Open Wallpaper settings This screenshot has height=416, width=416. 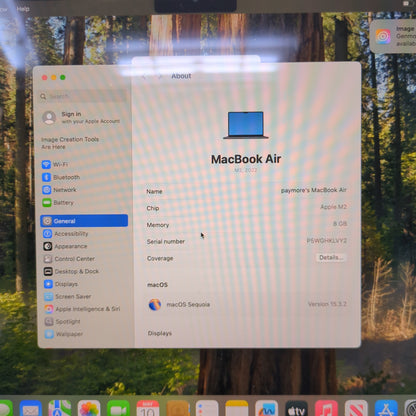(x=64, y=334)
